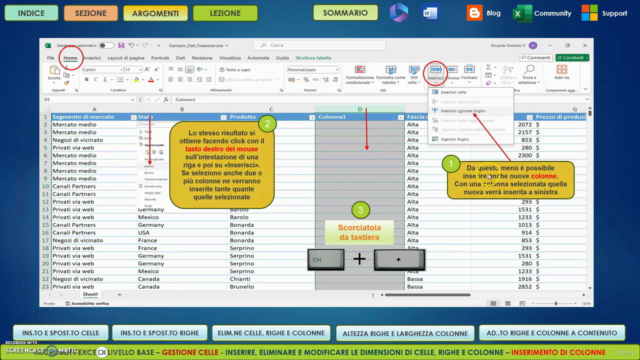Click the Incolla paste icon
Viewport: 640px width, 360px height.
tap(54, 71)
